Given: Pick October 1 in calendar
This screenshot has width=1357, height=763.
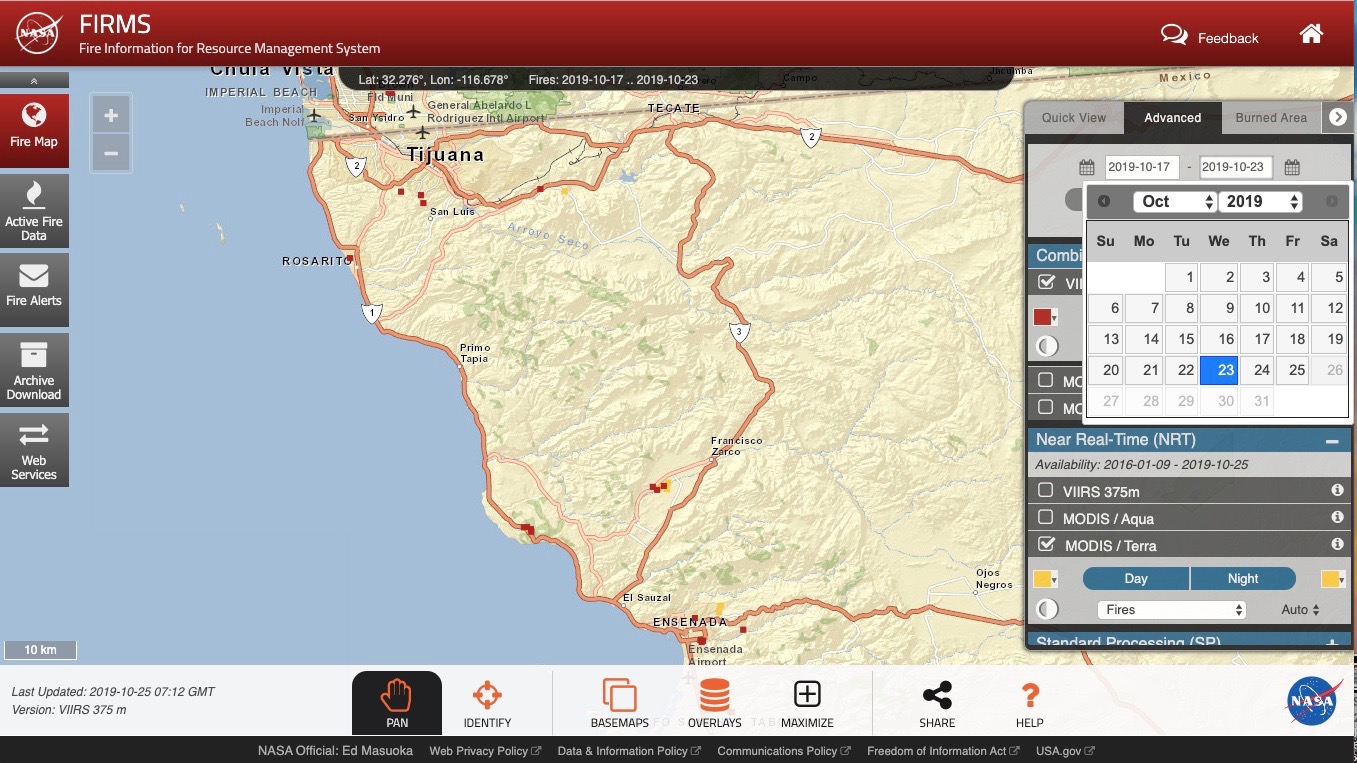Looking at the screenshot, I should point(1181,277).
